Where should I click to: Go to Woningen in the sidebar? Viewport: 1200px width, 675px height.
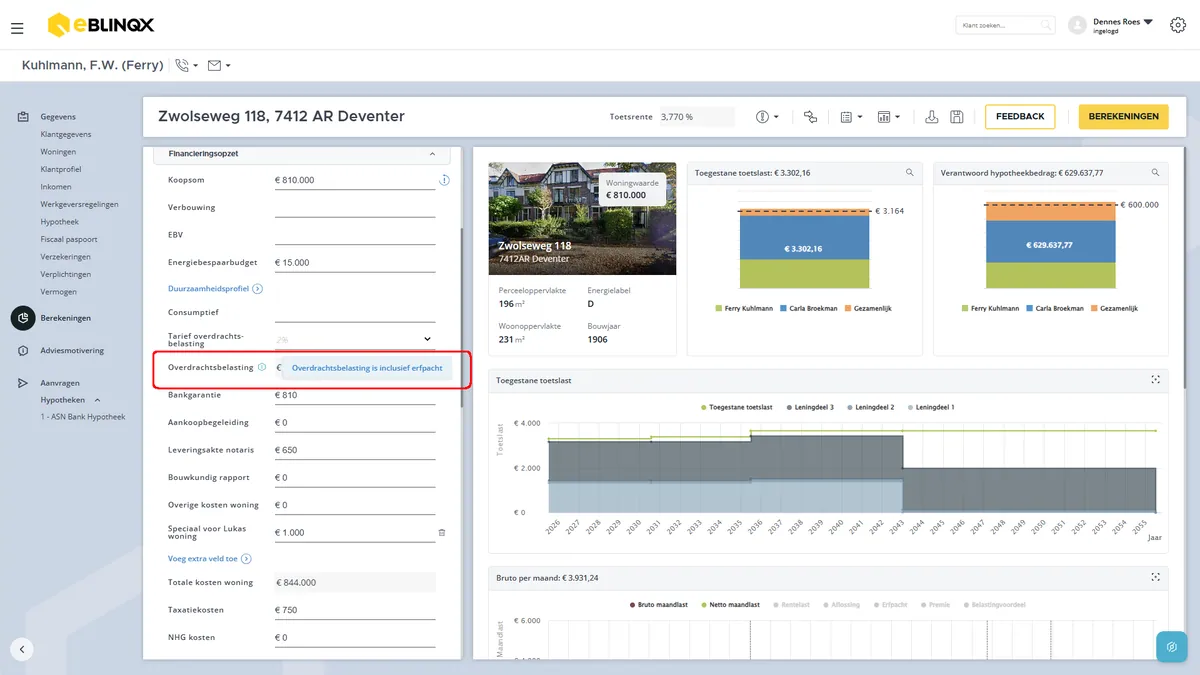coord(58,152)
